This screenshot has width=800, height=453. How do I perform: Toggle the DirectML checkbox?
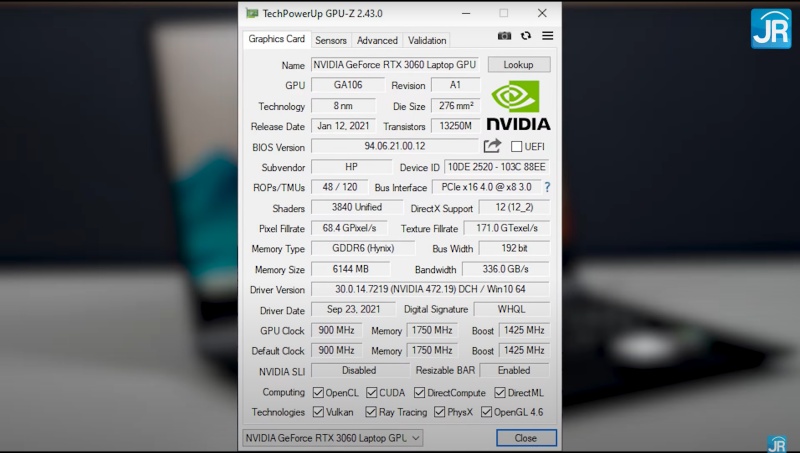pos(499,392)
